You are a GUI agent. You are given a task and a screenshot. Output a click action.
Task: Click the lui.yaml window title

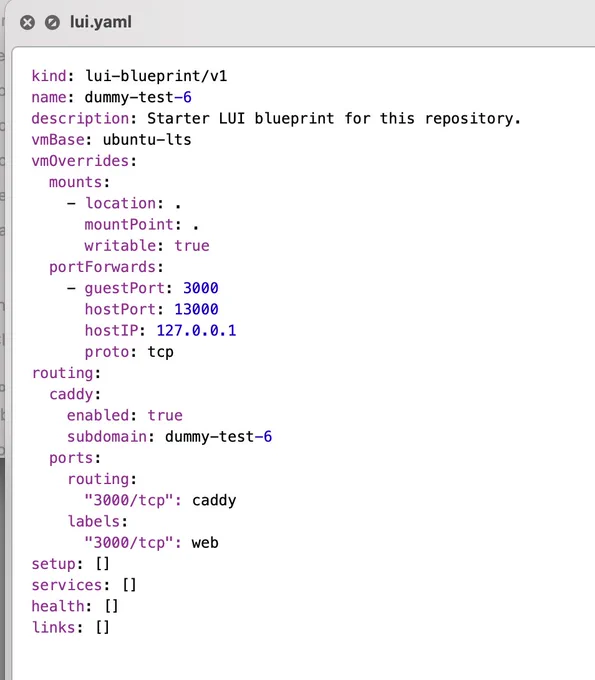pos(101,22)
